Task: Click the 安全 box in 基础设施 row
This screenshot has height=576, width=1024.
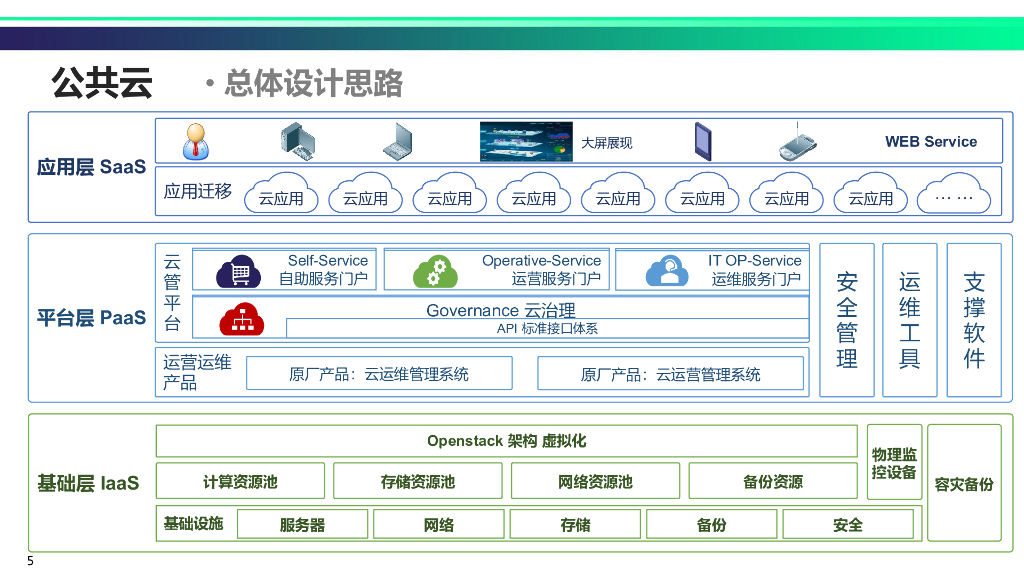Action: click(848, 524)
